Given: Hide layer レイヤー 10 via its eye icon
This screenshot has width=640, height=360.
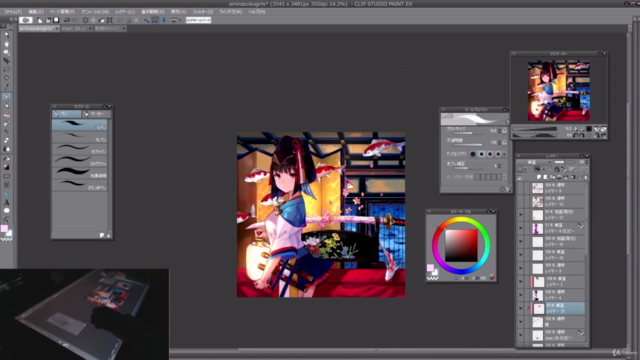Looking at the screenshot, I should coord(520,255).
